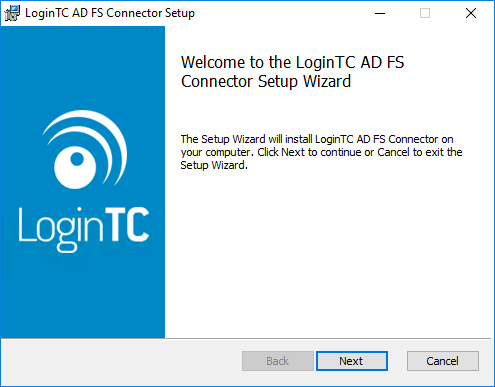Click the 'Connector Setup Wizard' heading line

[266, 82]
